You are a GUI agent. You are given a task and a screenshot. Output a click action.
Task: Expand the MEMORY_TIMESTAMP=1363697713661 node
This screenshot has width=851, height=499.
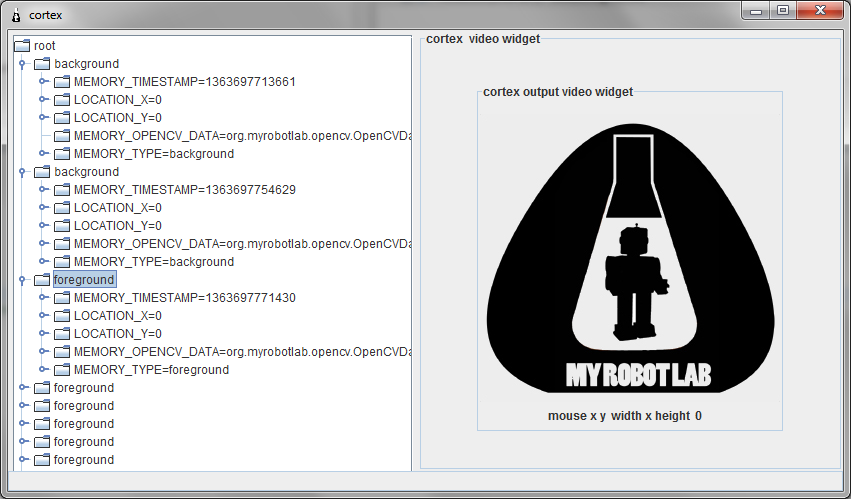pyautogui.click(x=43, y=81)
